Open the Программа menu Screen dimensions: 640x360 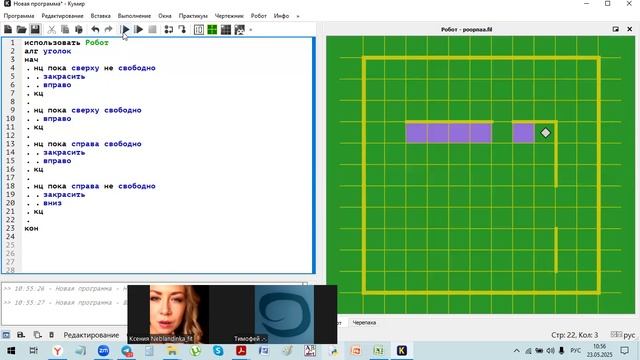[x=19, y=16]
